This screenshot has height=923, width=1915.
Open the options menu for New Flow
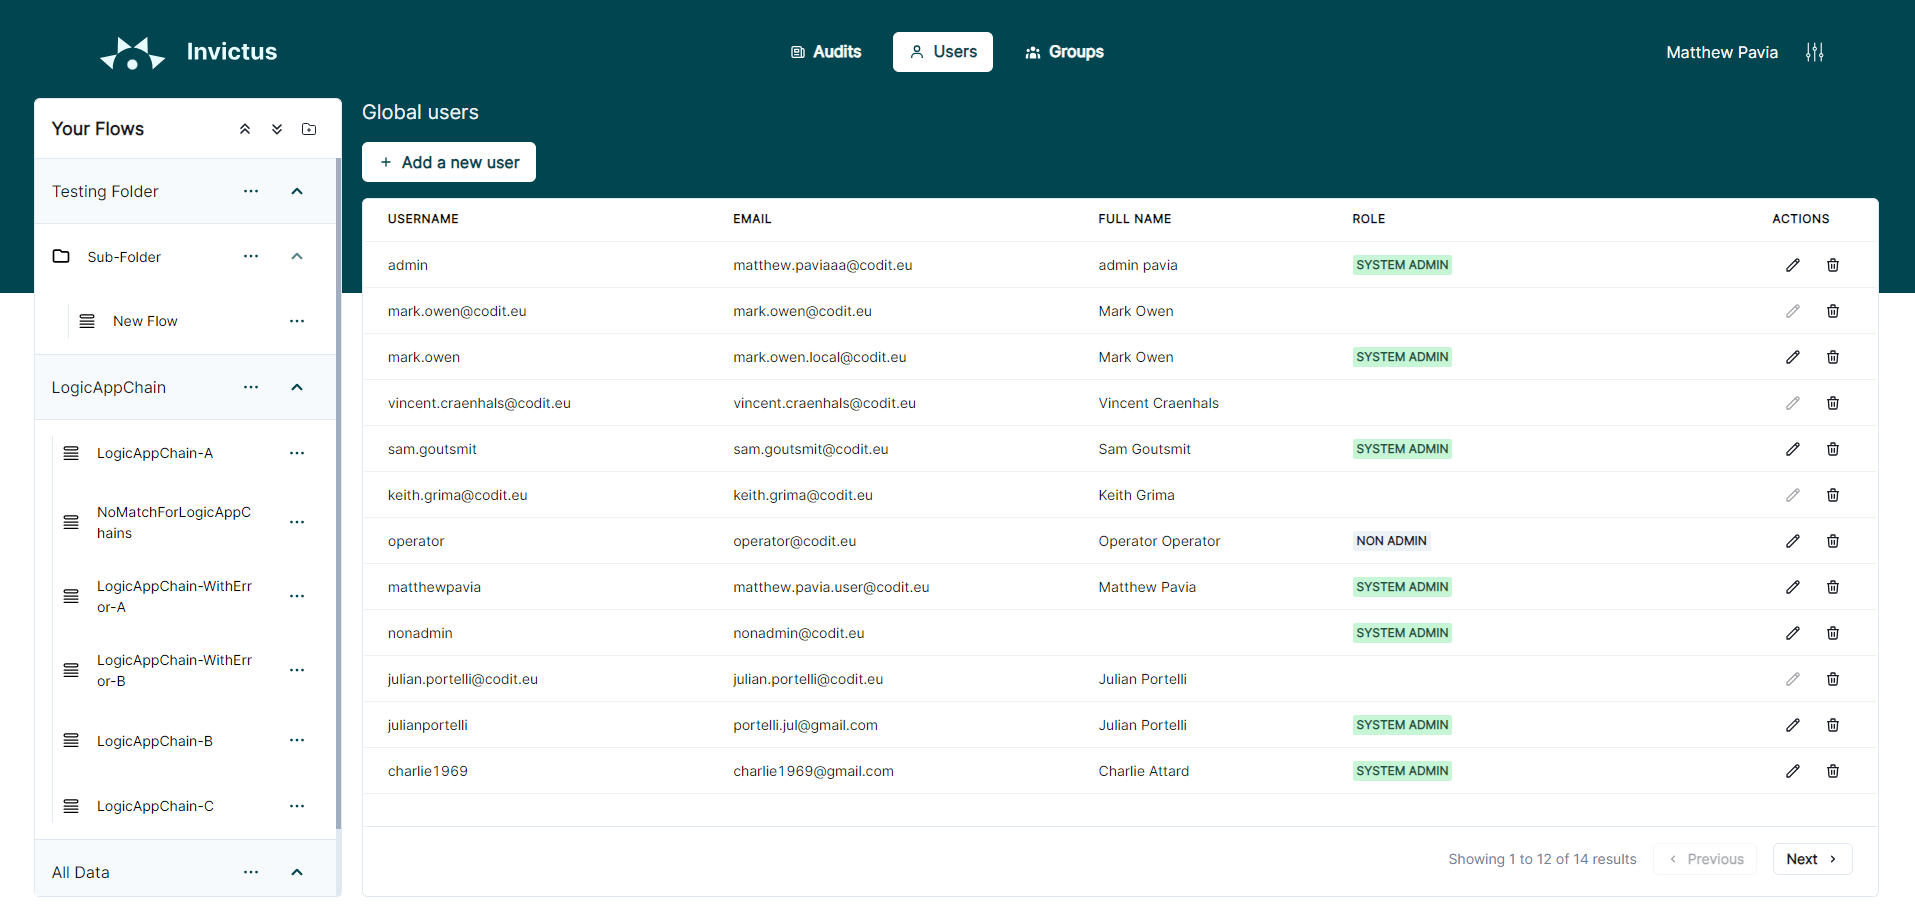coord(296,320)
